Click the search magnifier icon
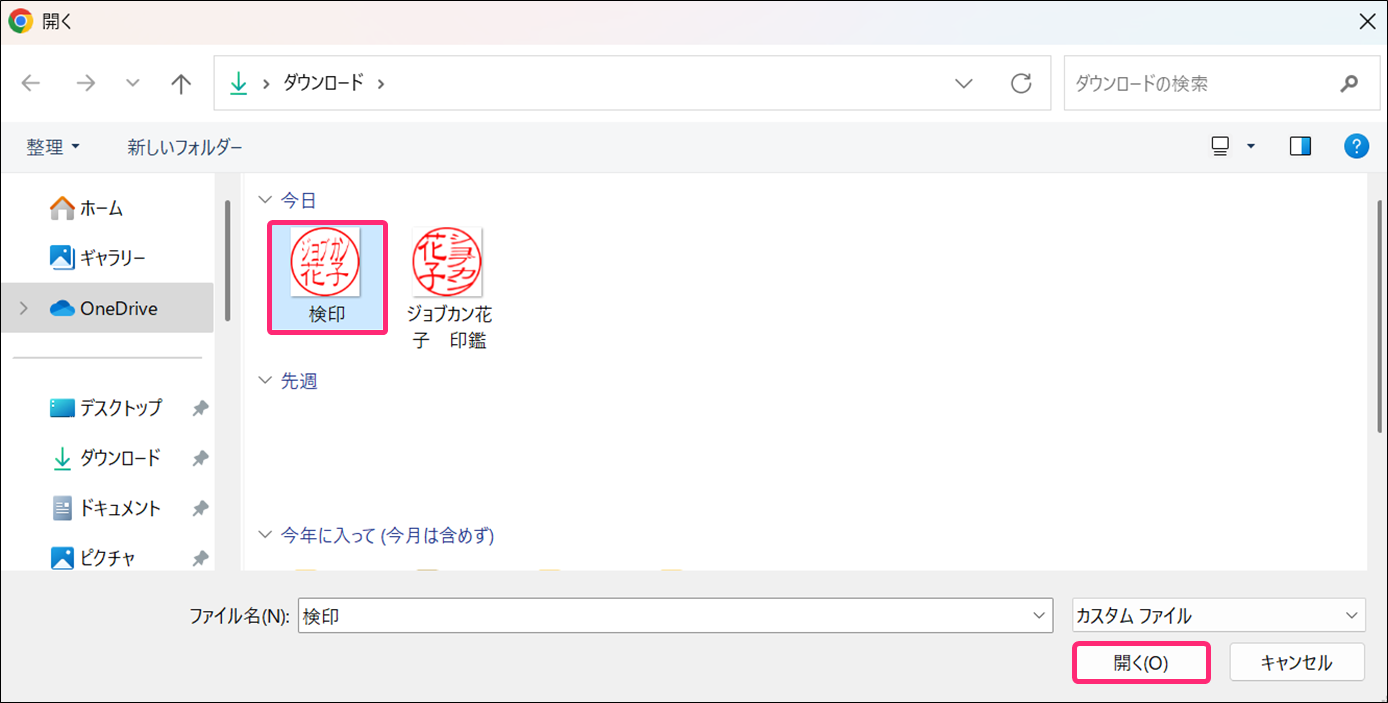Viewport: 1388px width, 703px height. [x=1349, y=84]
